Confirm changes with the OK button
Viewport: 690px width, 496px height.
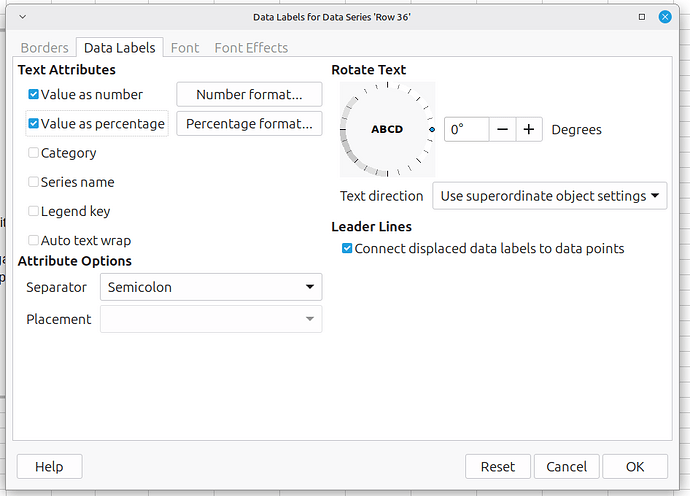click(635, 466)
